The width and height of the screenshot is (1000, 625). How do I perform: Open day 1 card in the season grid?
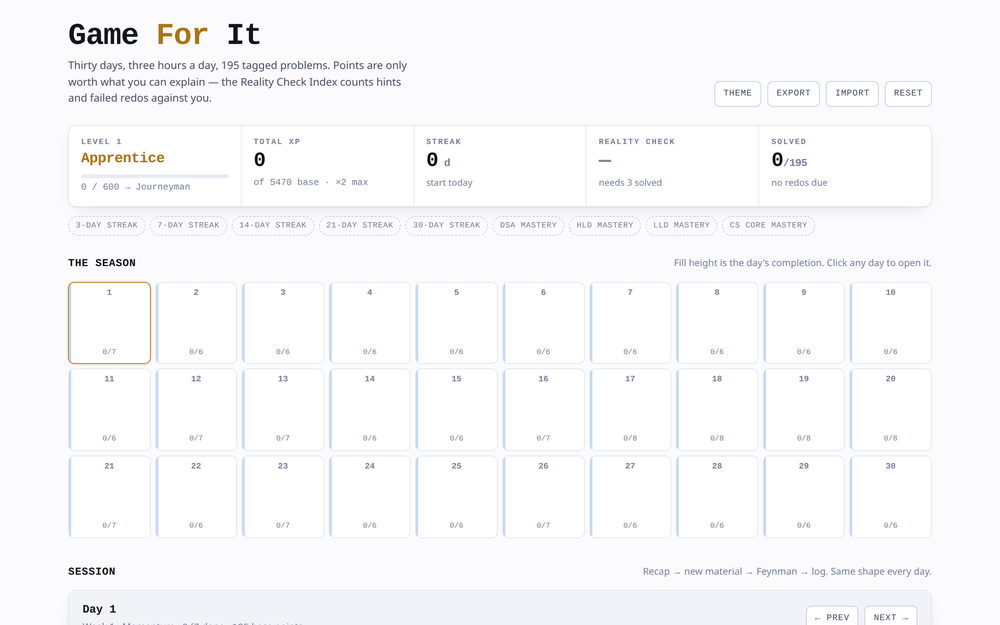pyautogui.click(x=110, y=323)
